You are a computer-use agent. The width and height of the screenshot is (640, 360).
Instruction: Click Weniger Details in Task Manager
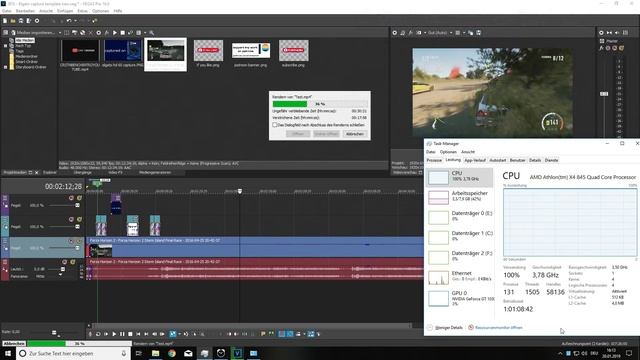445,328
